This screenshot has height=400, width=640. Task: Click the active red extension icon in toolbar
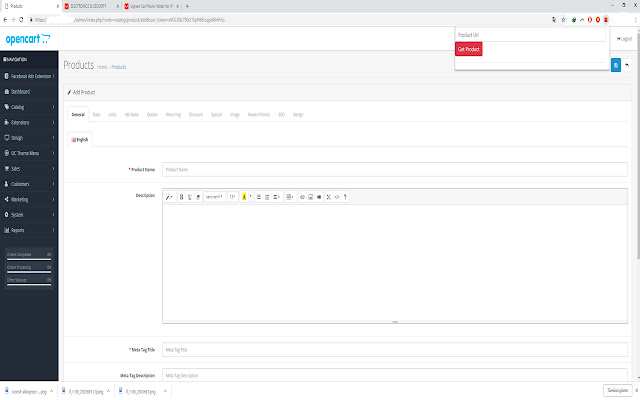(x=606, y=20)
